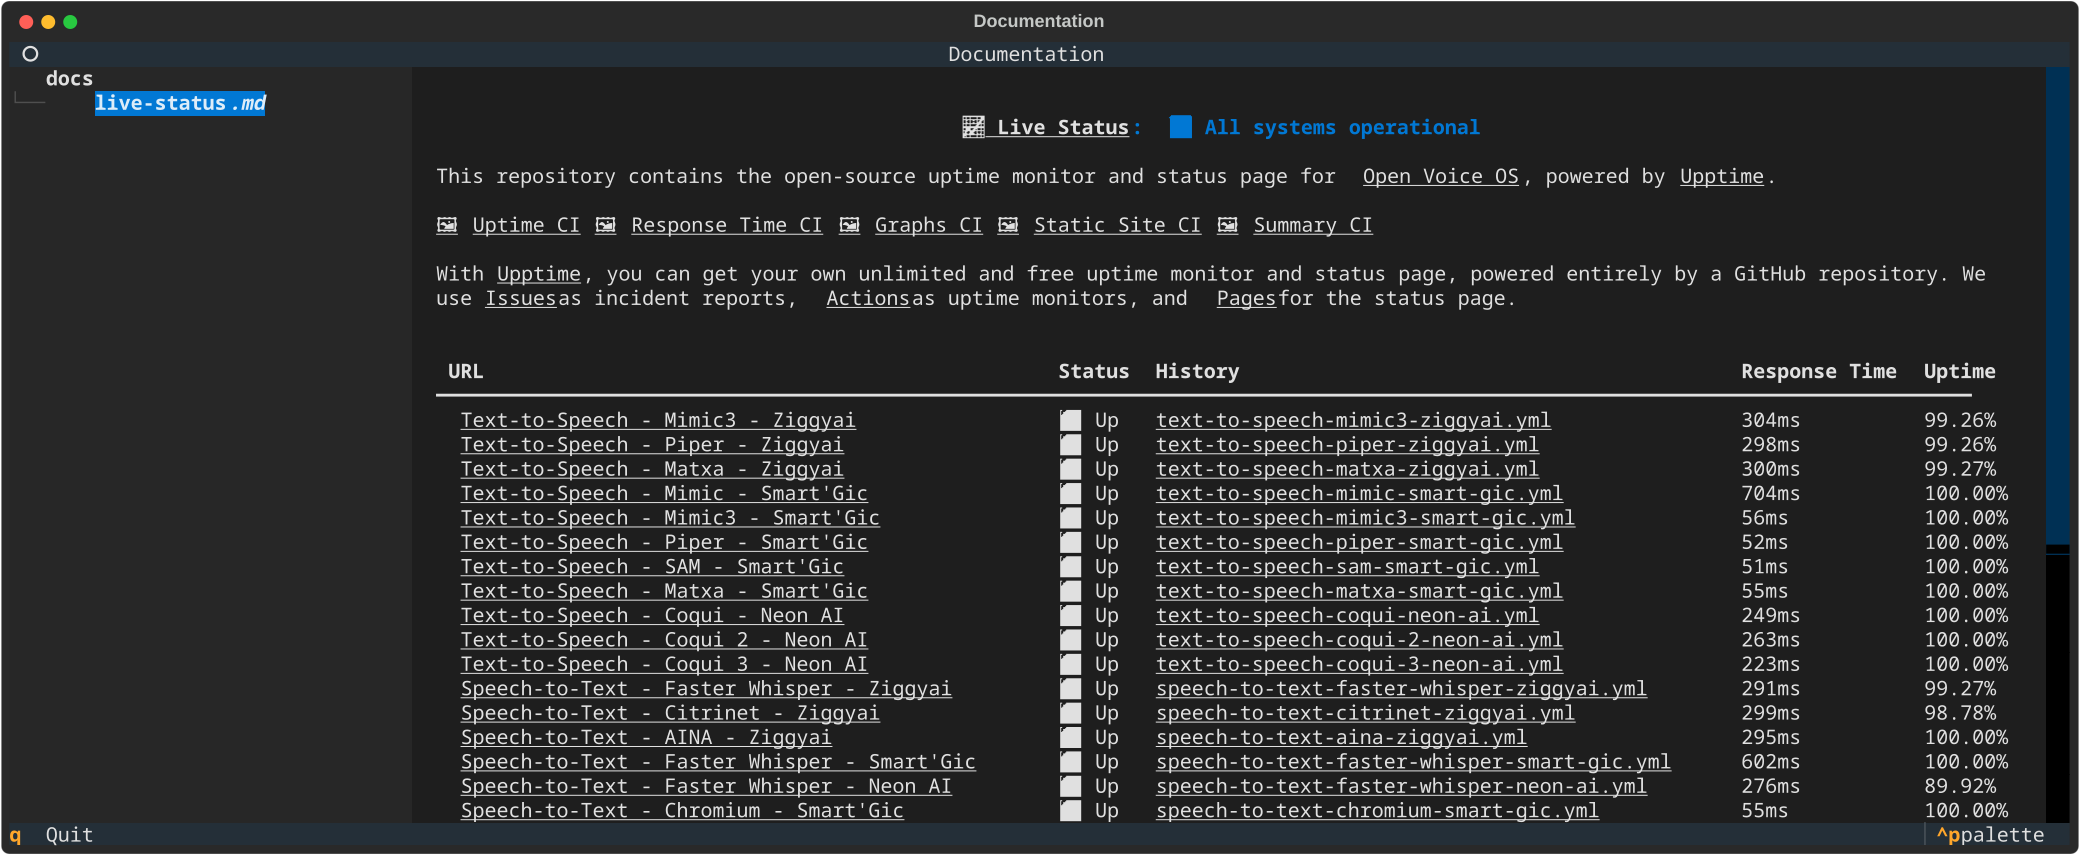Viewport: 2080px width, 855px height.
Task: Click the image icon before Static Site CI
Action: coord(1009,225)
